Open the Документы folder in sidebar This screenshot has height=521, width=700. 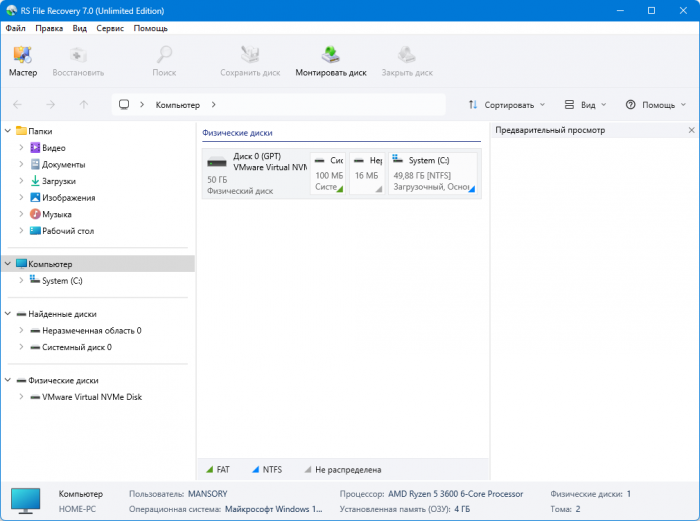[x=62, y=164]
